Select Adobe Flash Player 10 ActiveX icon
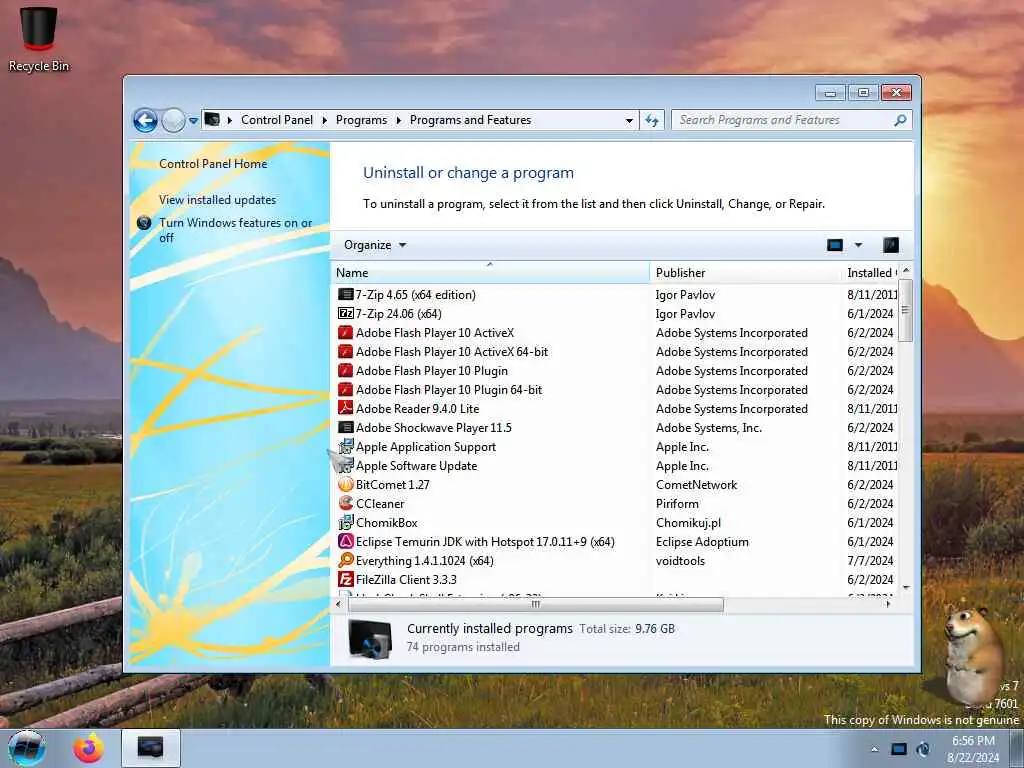This screenshot has width=1024, height=768. tap(345, 332)
